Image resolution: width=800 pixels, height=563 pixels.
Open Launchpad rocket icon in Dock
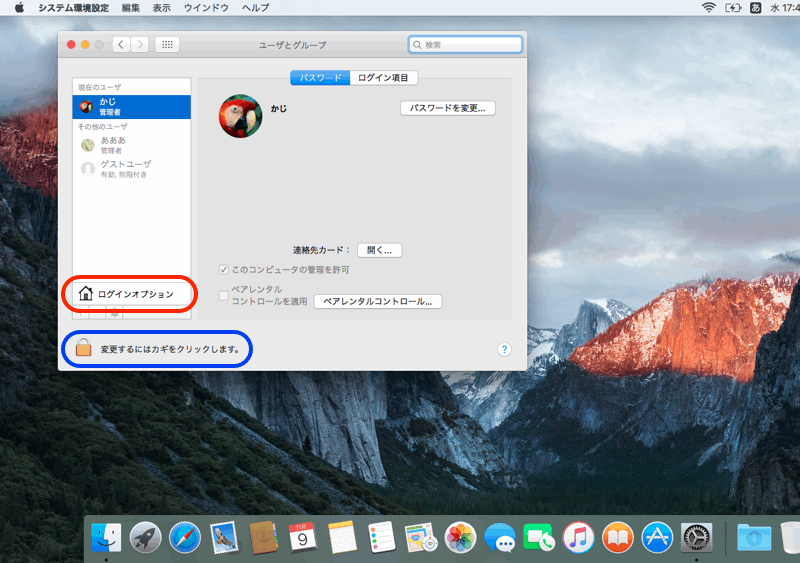[146, 537]
